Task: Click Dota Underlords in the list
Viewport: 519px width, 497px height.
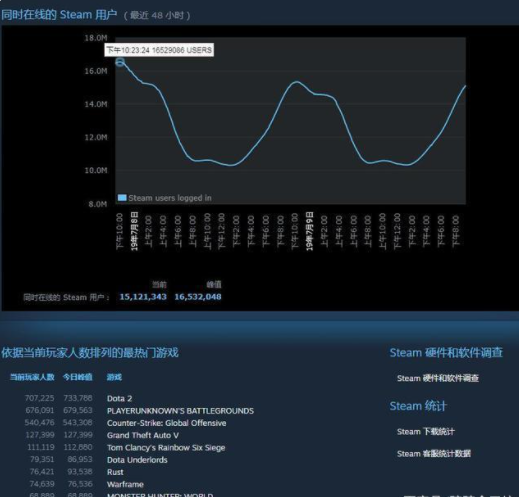Action: point(137,460)
